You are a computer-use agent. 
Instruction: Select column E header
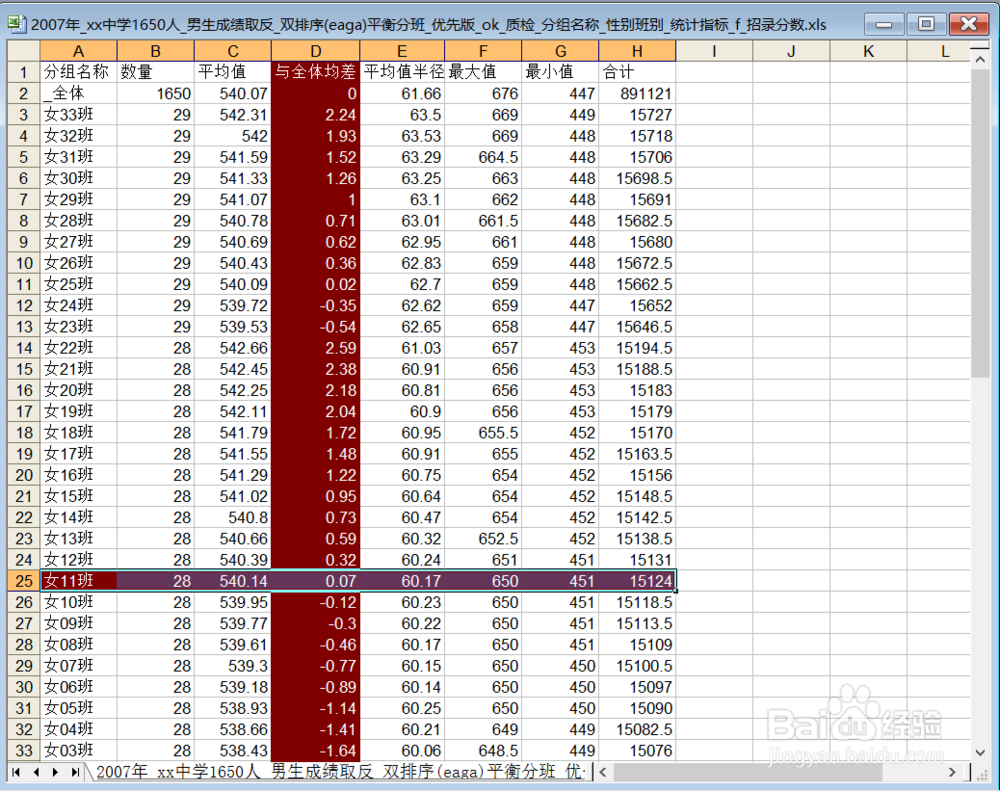[x=402, y=51]
